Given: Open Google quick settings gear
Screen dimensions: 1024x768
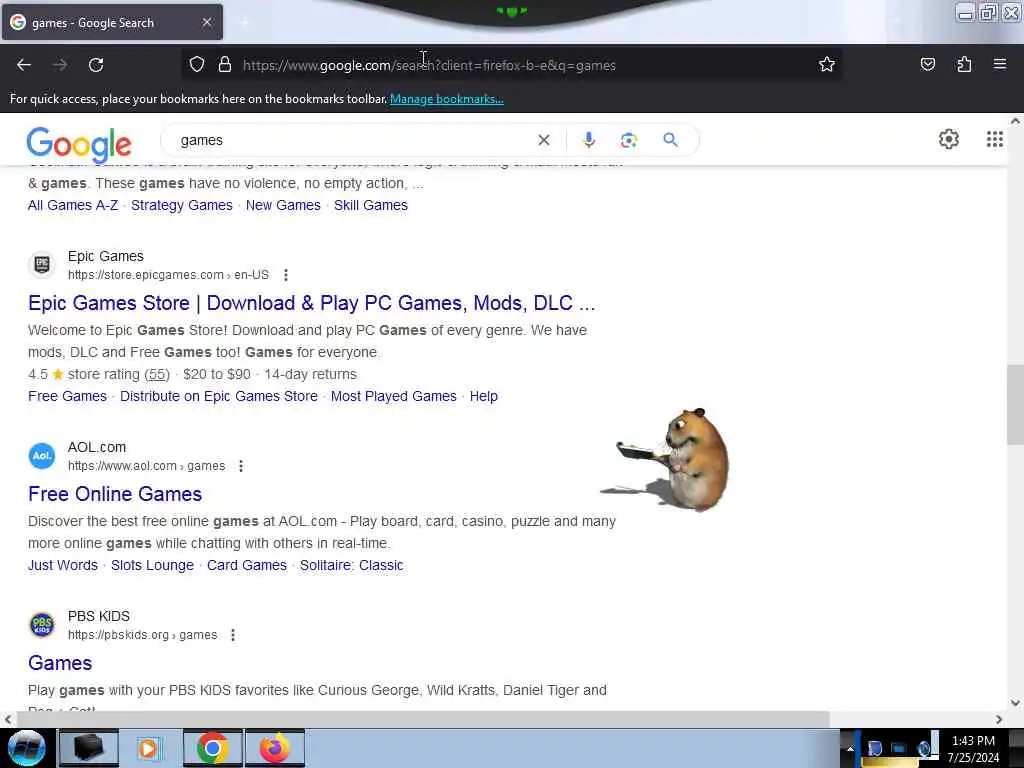Looking at the screenshot, I should tap(948, 139).
